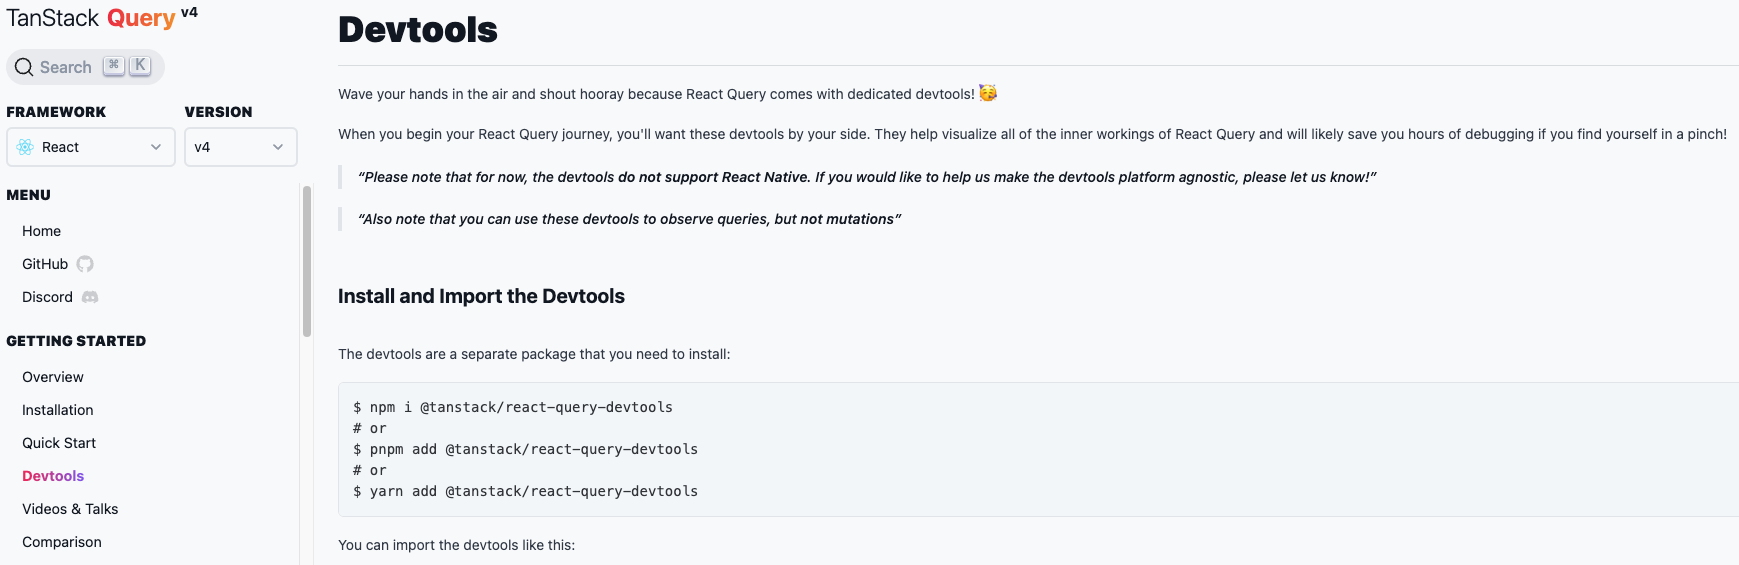Click the yarn add command line
The width and height of the screenshot is (1739, 565).
pos(525,491)
